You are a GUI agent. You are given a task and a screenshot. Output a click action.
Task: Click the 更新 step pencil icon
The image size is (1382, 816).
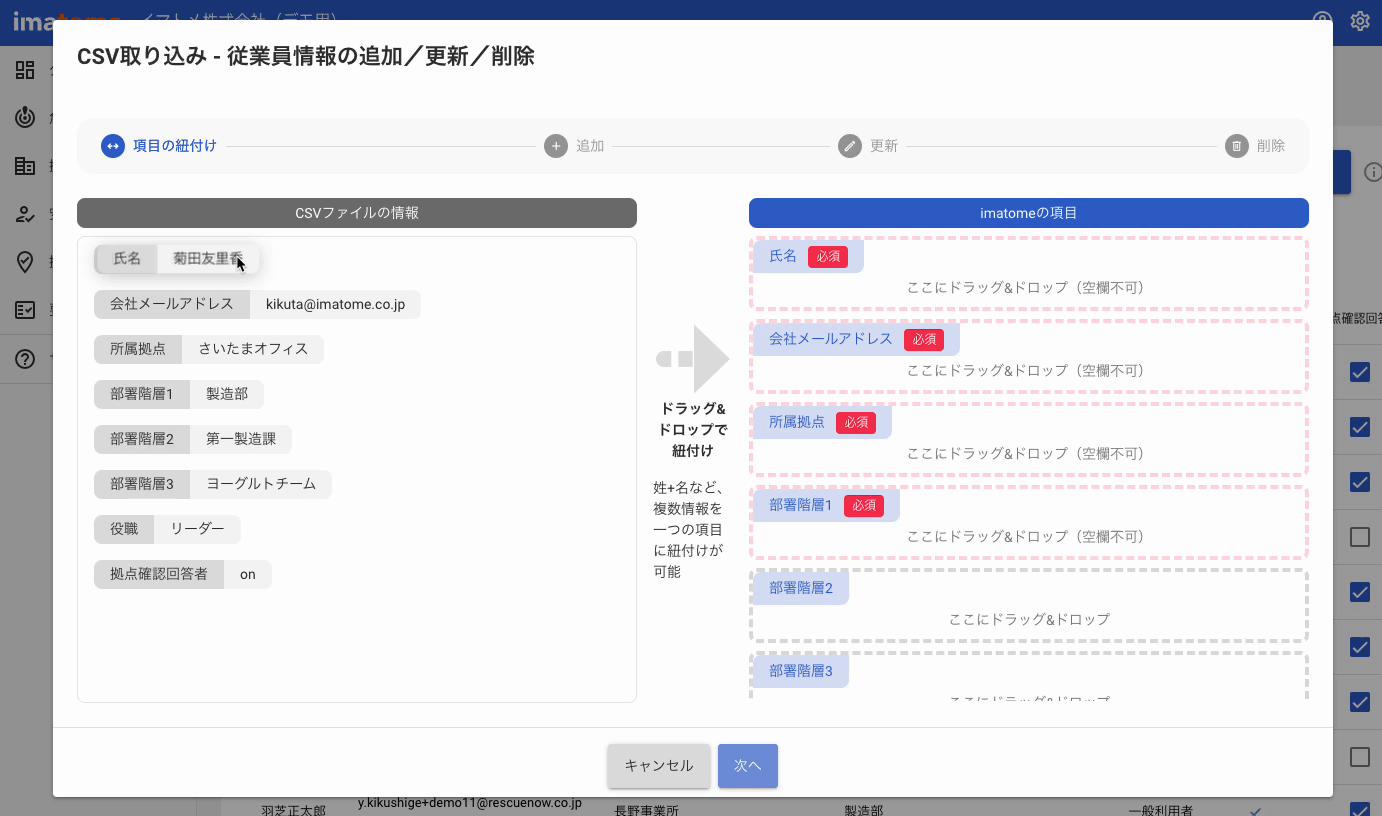[x=849, y=146]
